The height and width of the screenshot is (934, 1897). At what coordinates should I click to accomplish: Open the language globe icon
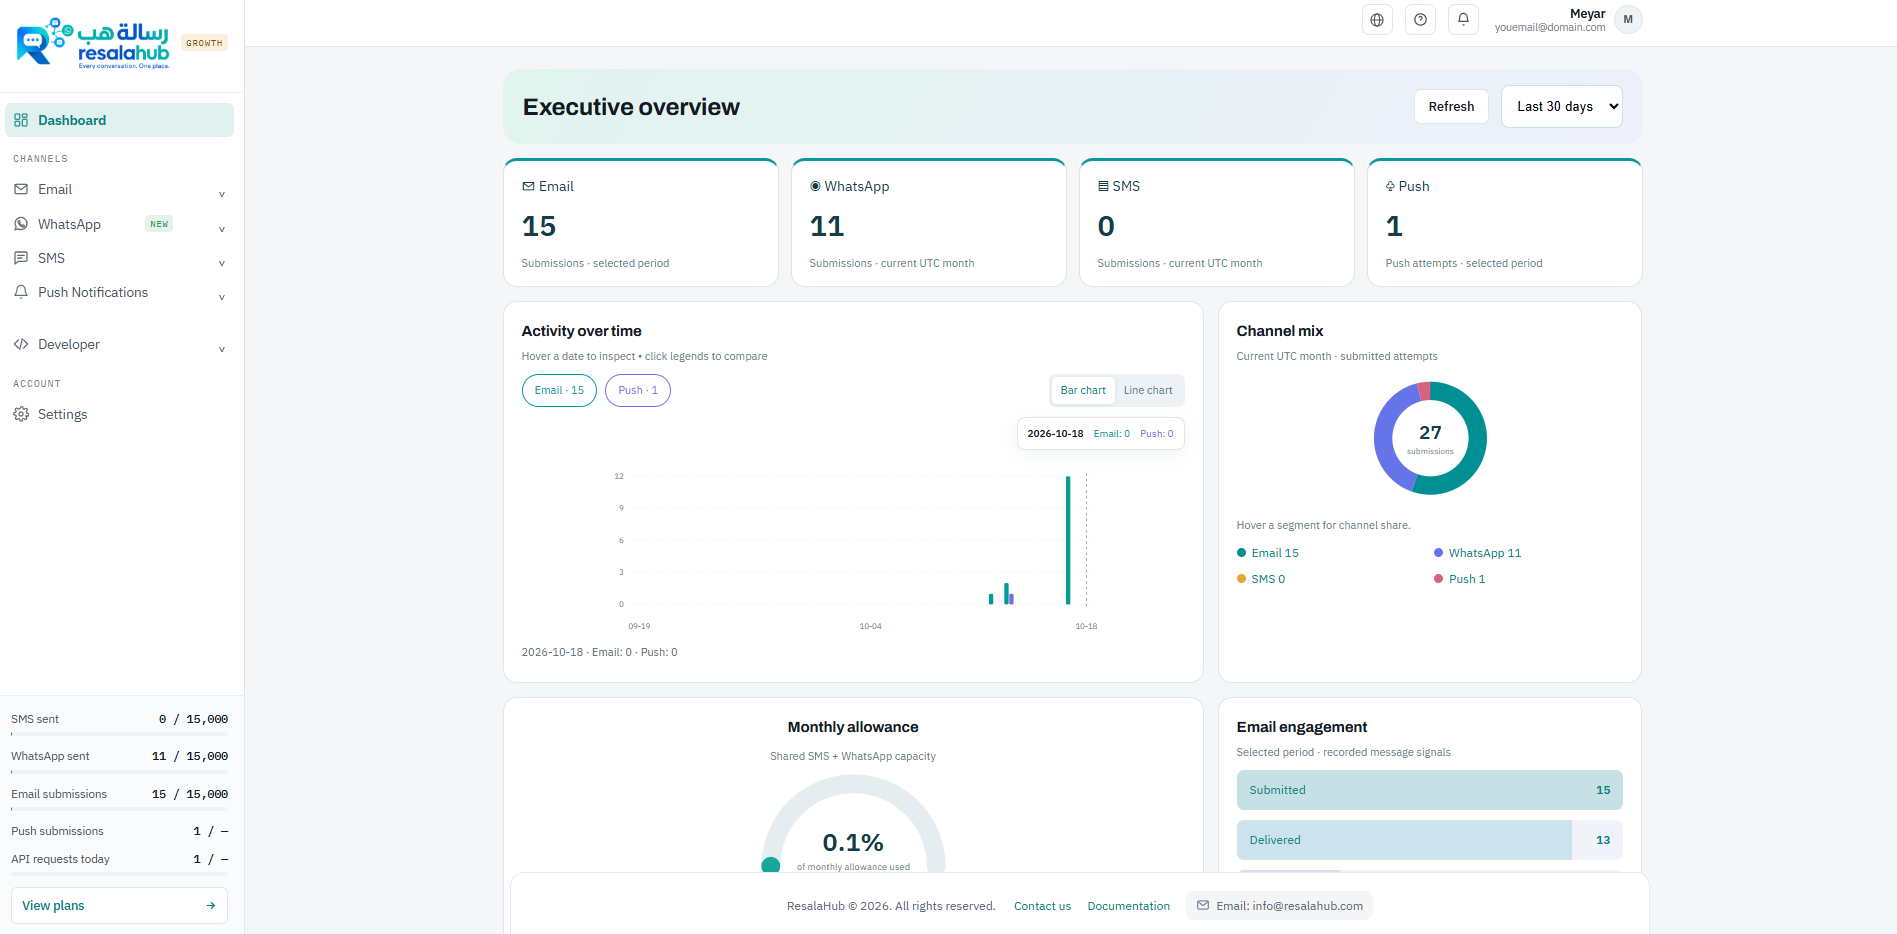[x=1377, y=20]
